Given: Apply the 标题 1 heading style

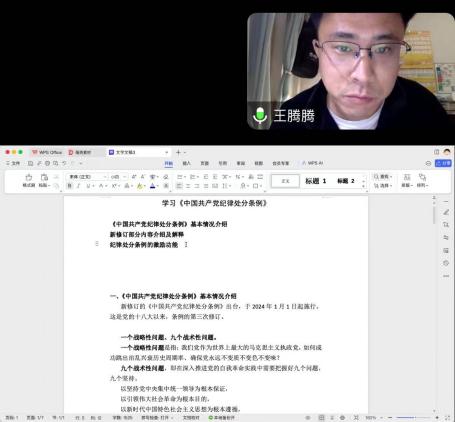Looking at the screenshot, I should point(316,181).
